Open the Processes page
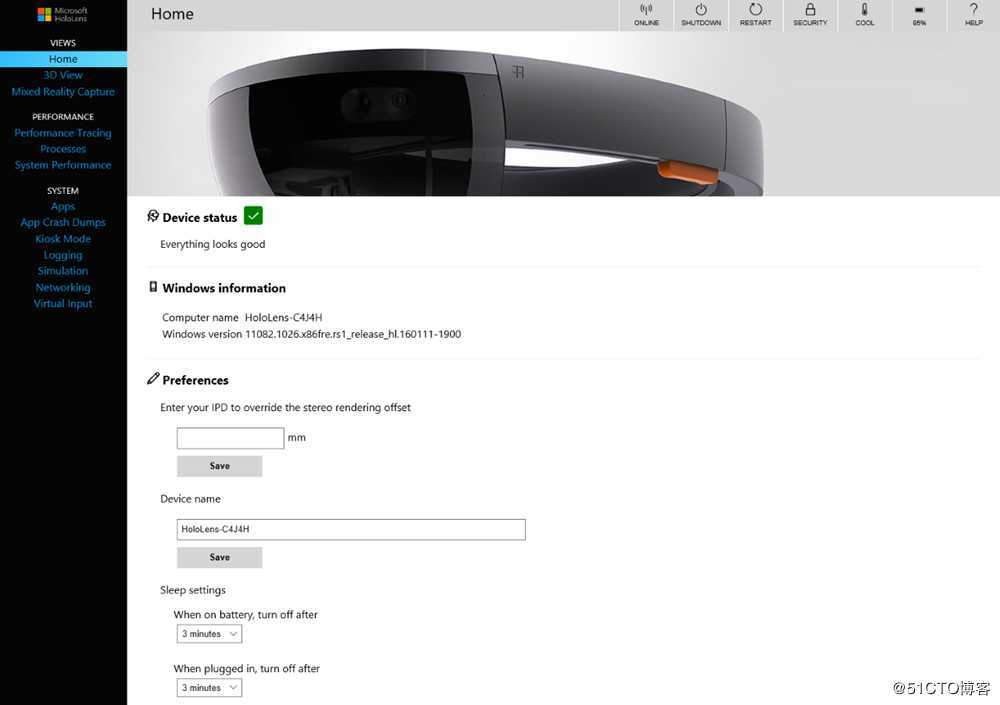Viewport: 1000px width, 705px height. point(63,149)
